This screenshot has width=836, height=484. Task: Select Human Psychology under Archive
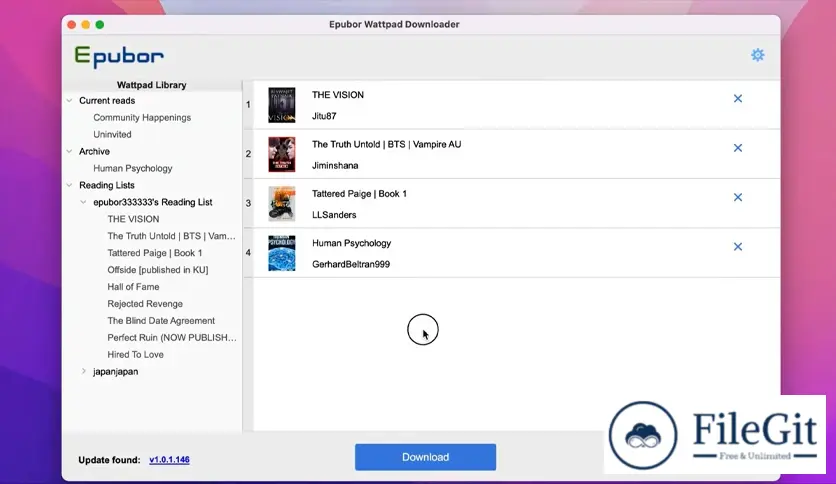coord(133,168)
